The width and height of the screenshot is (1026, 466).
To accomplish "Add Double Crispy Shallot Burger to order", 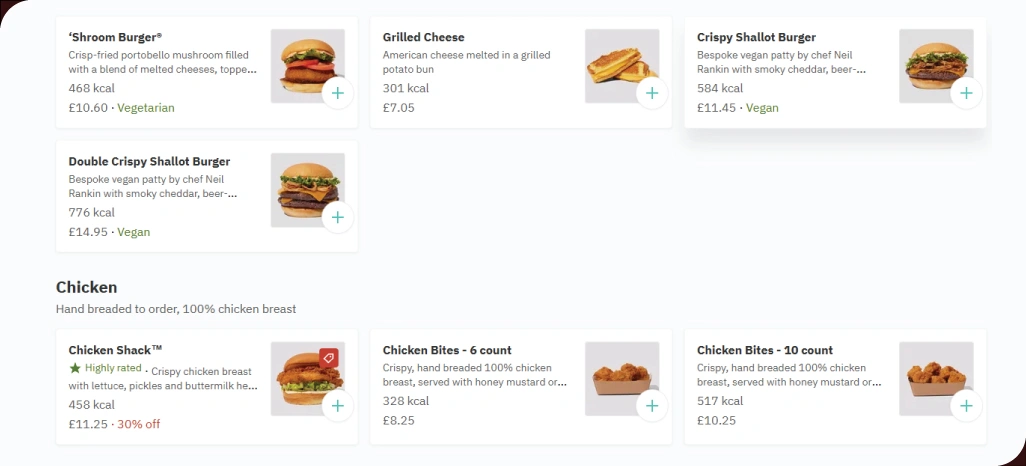I will coord(338,217).
